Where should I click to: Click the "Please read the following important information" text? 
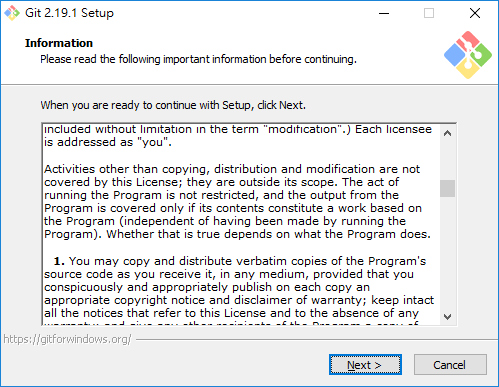click(198, 59)
